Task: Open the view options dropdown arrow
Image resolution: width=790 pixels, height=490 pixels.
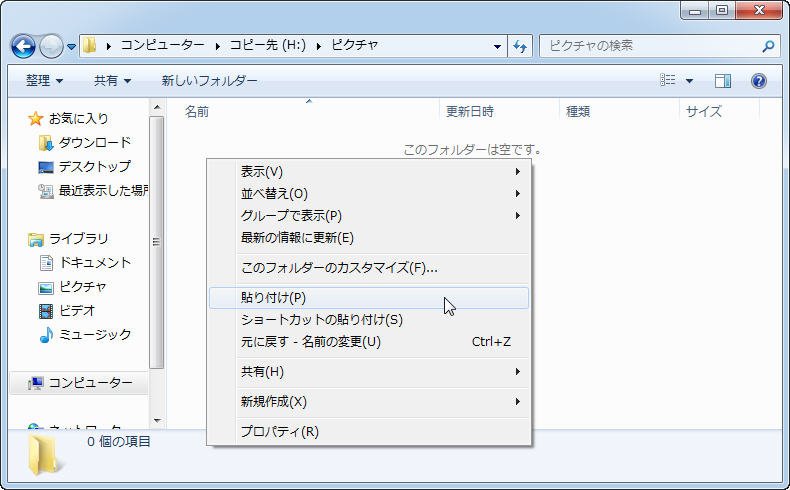Action: point(689,81)
